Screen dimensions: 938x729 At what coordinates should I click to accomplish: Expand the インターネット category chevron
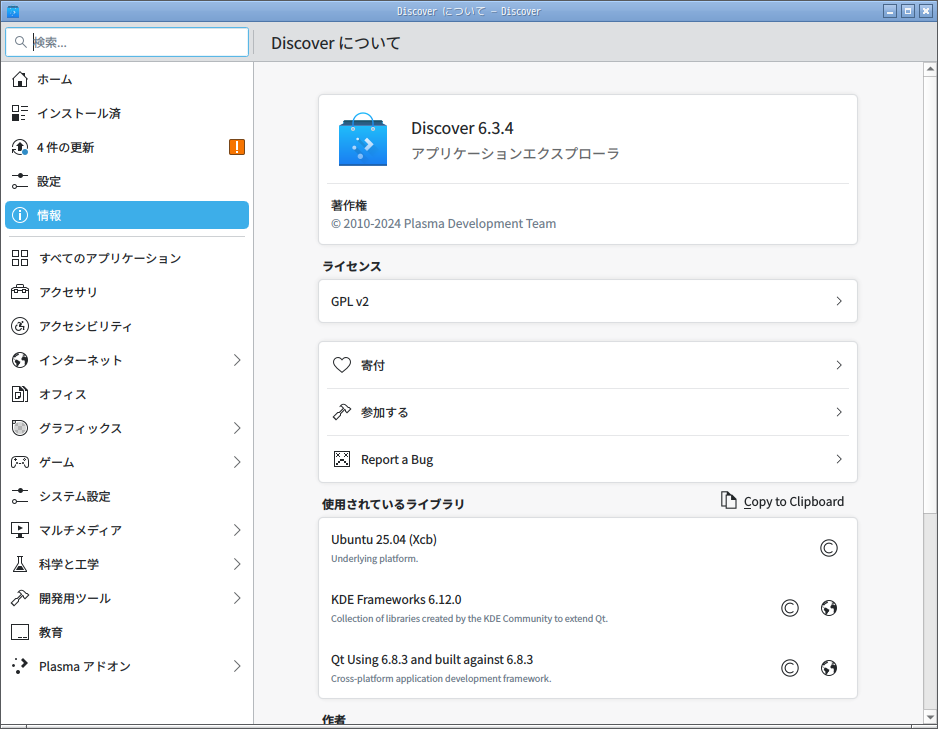tap(237, 360)
